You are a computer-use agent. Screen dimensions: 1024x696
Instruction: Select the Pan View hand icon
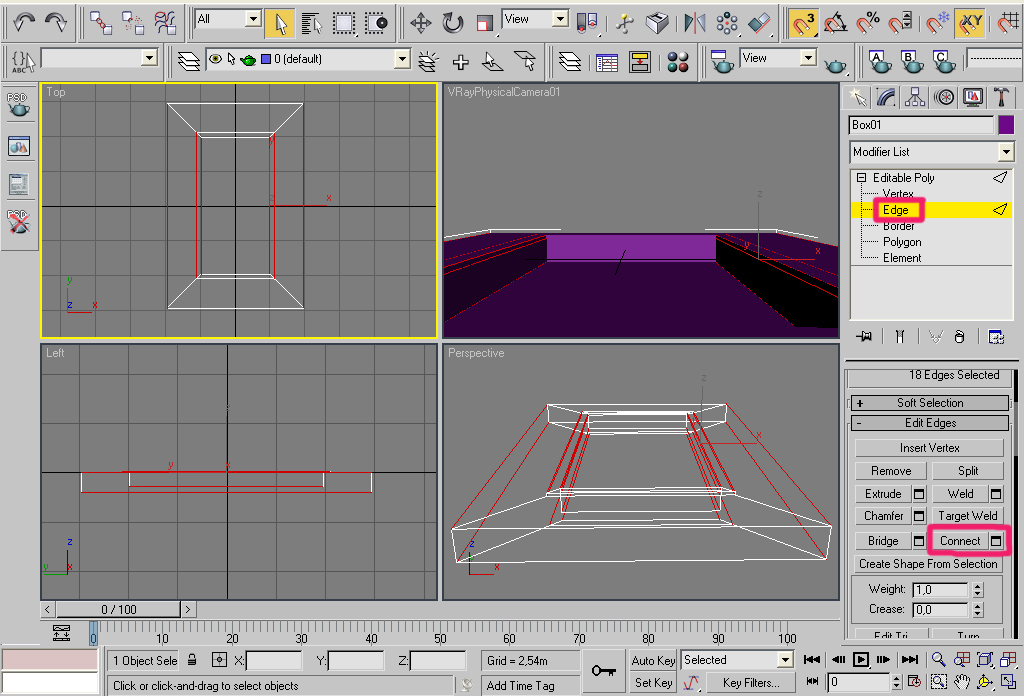pos(962,682)
